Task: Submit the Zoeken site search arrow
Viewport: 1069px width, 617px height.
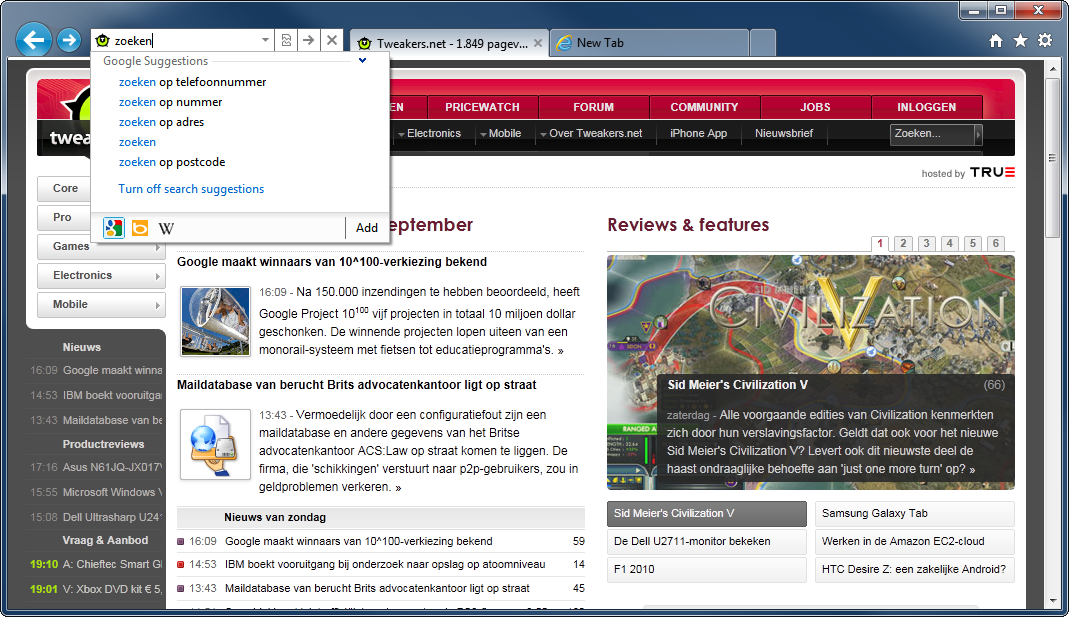Action: coord(978,134)
